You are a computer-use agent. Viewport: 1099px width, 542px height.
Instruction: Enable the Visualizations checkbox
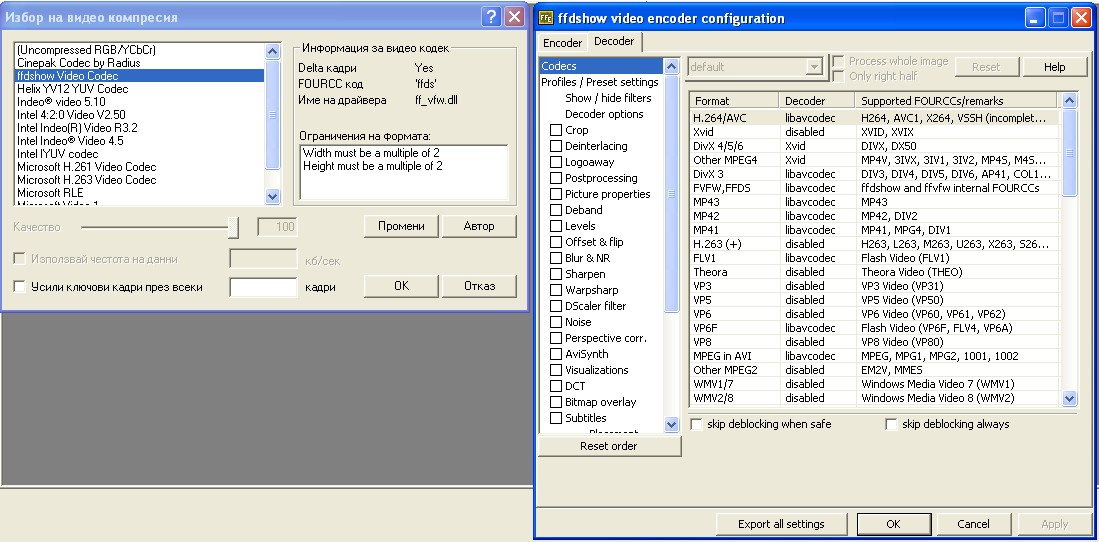(556, 370)
